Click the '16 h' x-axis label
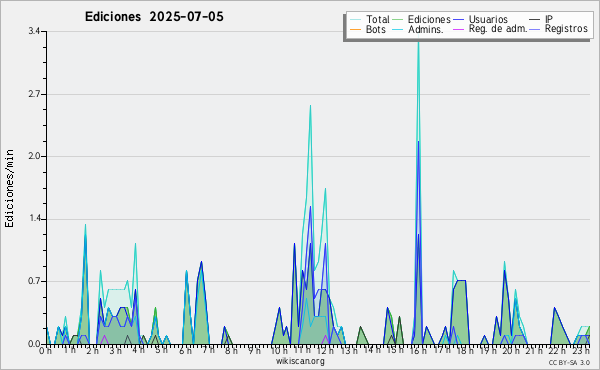Image resolution: width=600 pixels, height=370 pixels. pyautogui.click(x=418, y=350)
